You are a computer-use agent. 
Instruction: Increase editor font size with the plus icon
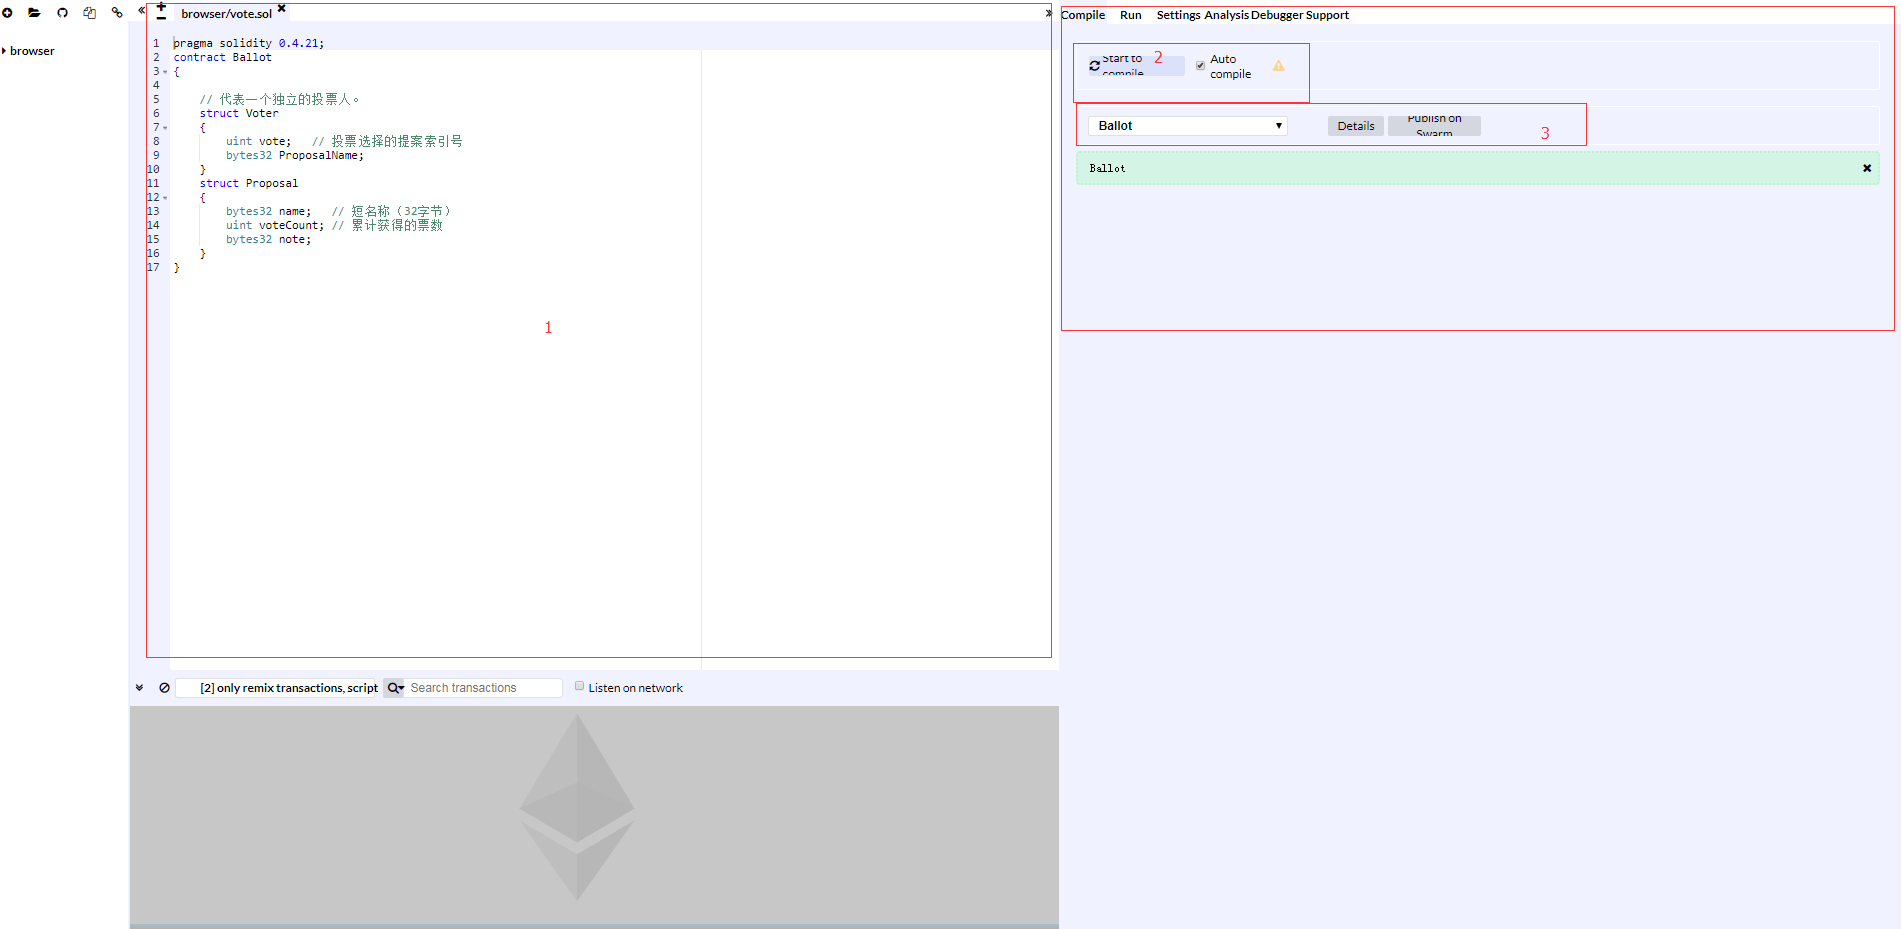coord(161,6)
